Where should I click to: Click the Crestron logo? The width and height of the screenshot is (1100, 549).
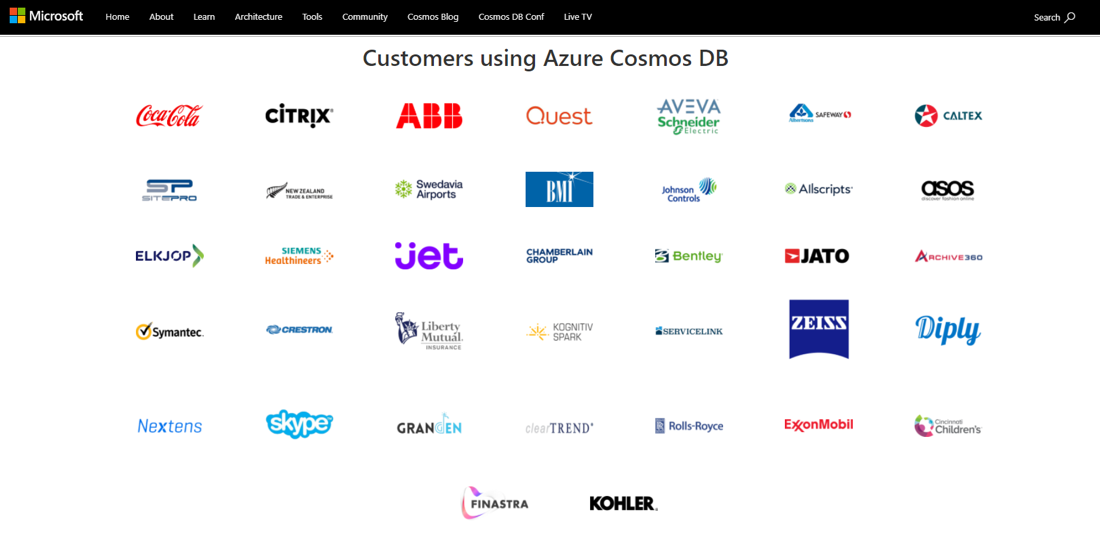pyautogui.click(x=300, y=330)
